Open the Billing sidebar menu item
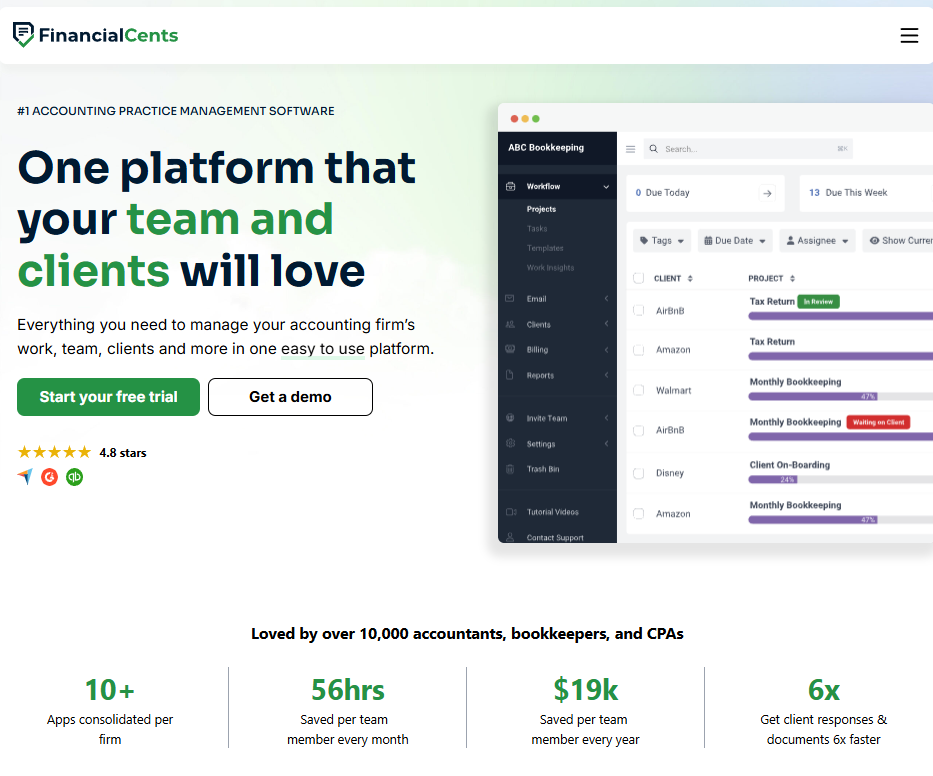This screenshot has width=933, height=776. [x=537, y=350]
